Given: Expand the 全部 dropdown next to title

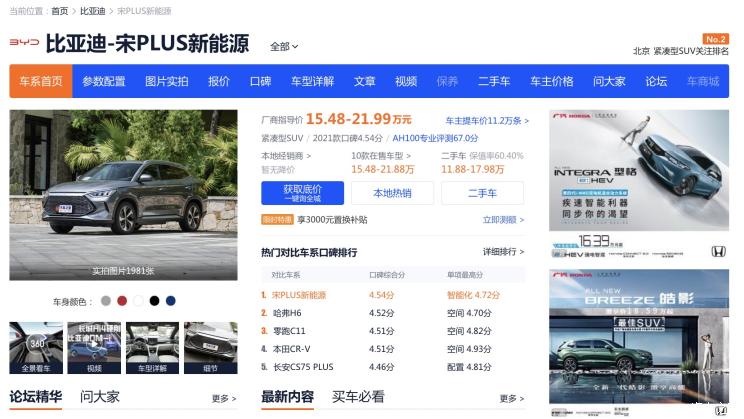Looking at the screenshot, I should click(284, 46).
